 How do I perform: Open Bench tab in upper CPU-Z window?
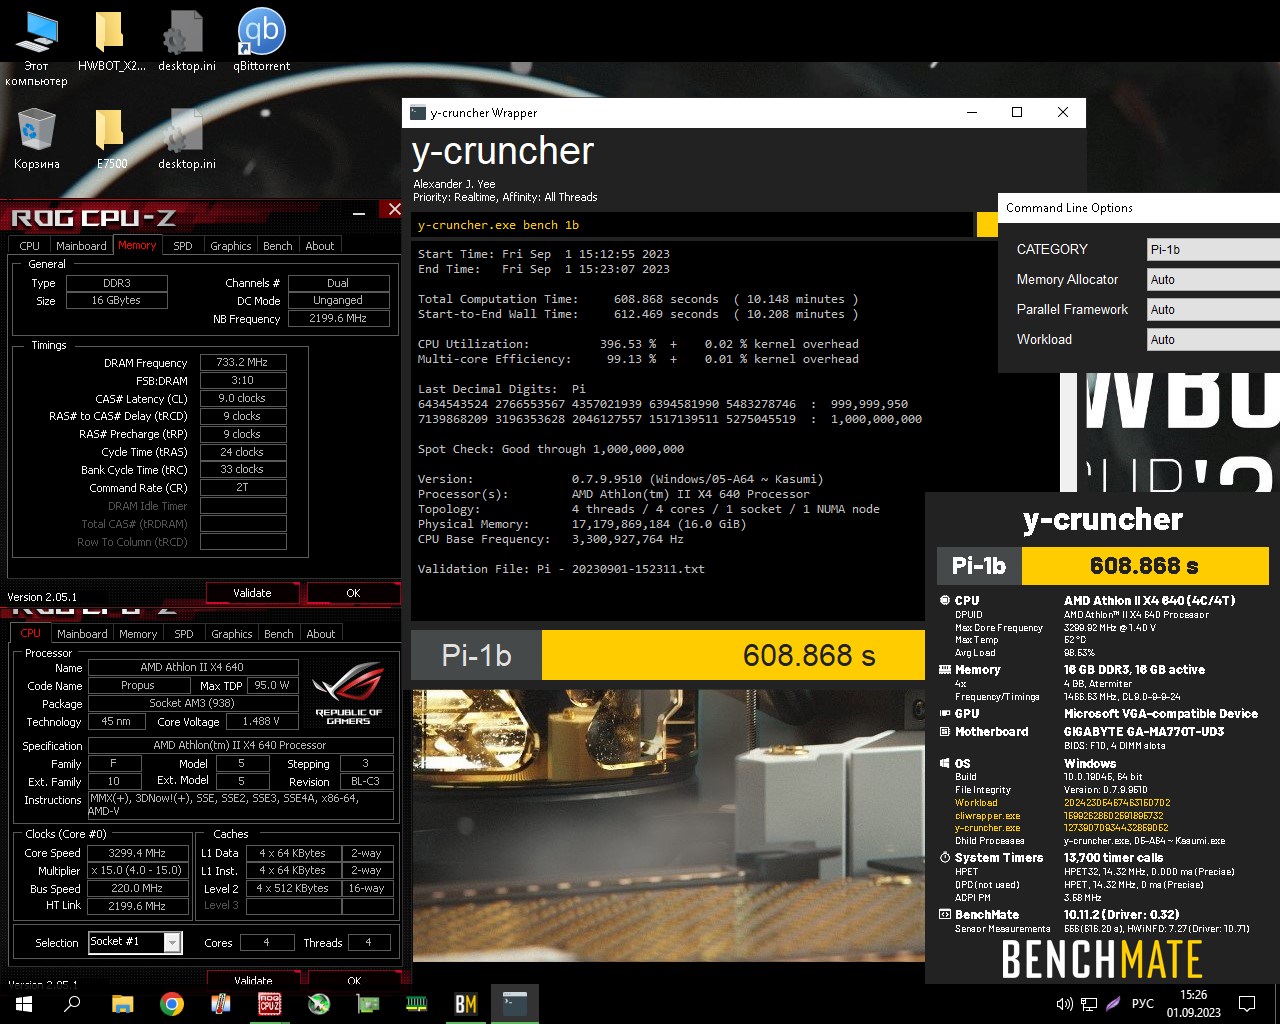pyautogui.click(x=278, y=246)
